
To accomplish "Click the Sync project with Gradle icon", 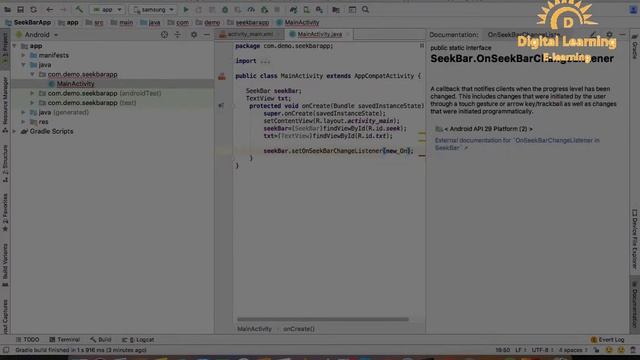I will pos(293,9).
